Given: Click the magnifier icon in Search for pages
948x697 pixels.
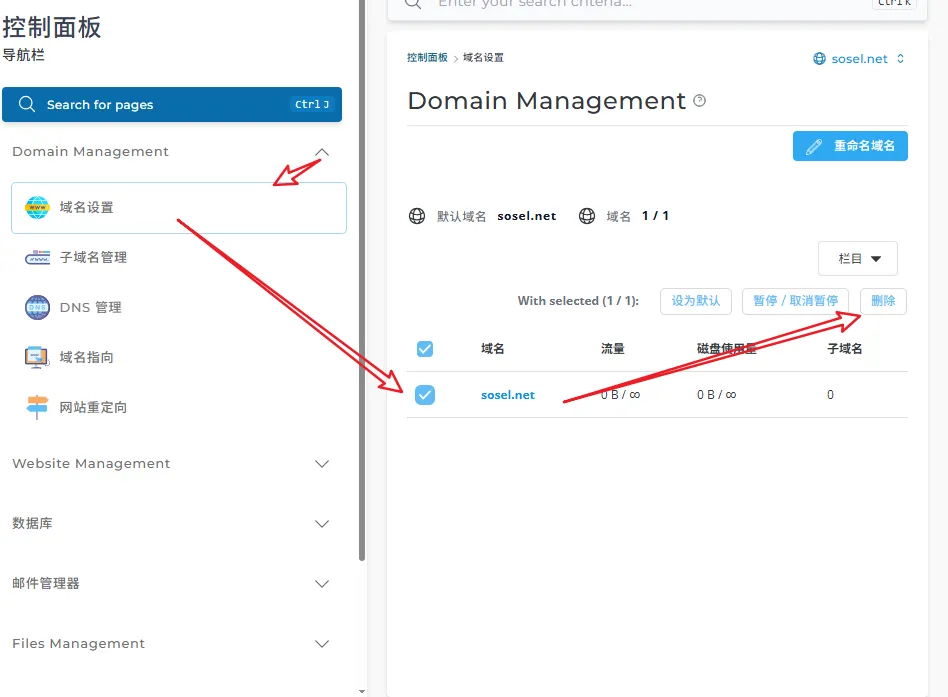Looking at the screenshot, I should (27, 104).
